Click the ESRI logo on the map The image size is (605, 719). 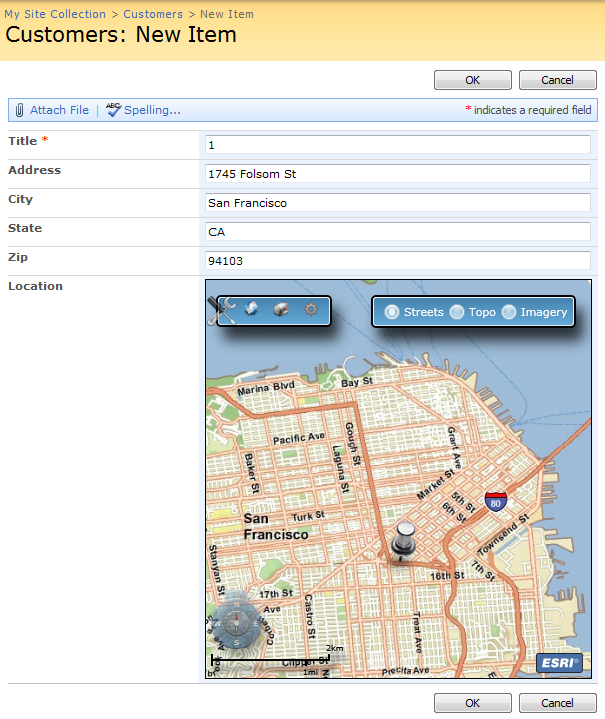point(559,662)
